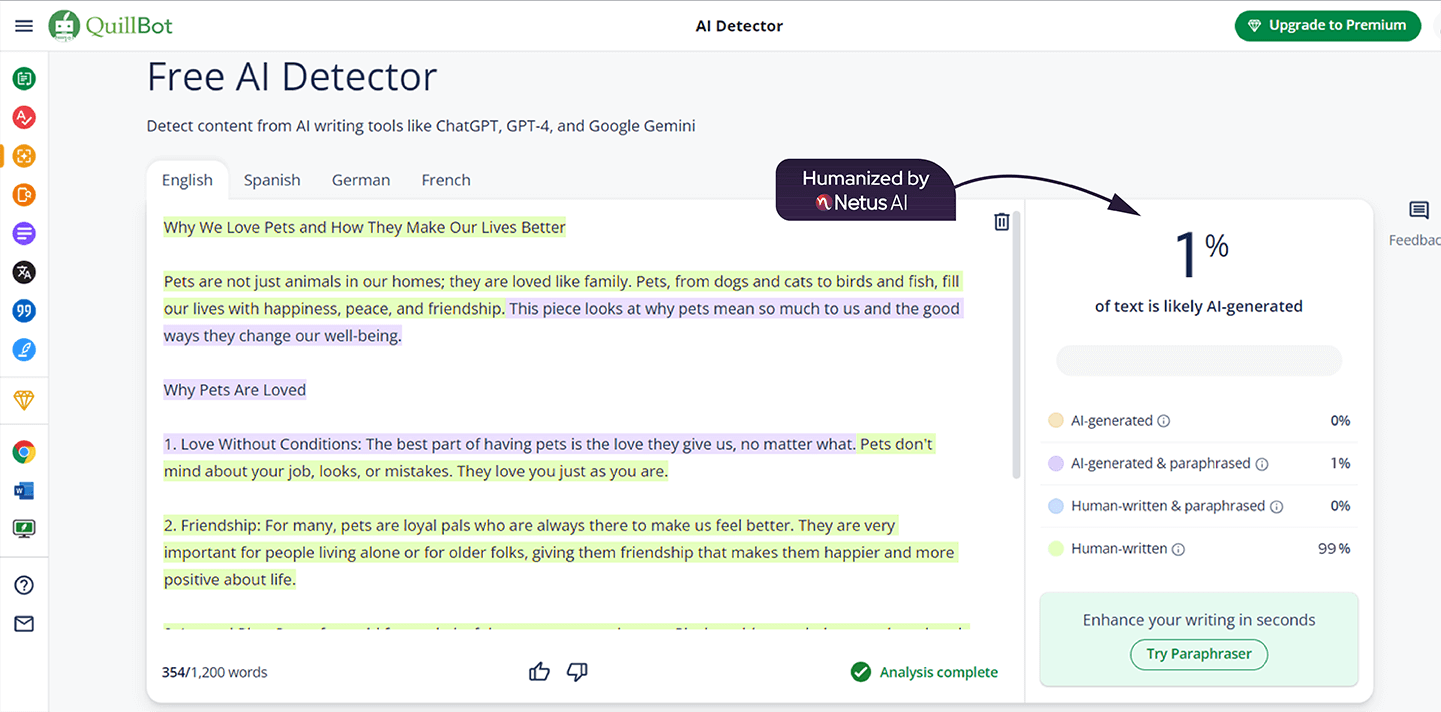Open the Translator sidebar icon
Image resolution: width=1441 pixels, height=712 pixels.
tap(24, 272)
